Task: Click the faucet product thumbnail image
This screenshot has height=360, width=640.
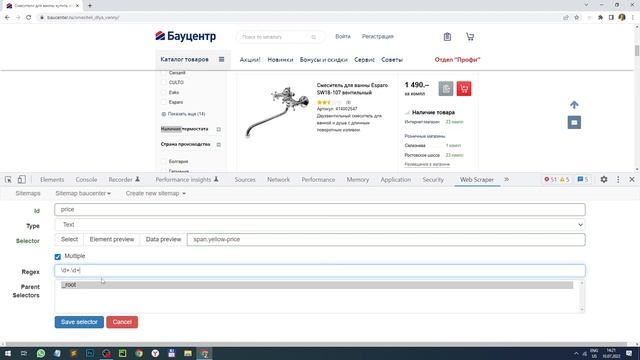Action: point(277,111)
